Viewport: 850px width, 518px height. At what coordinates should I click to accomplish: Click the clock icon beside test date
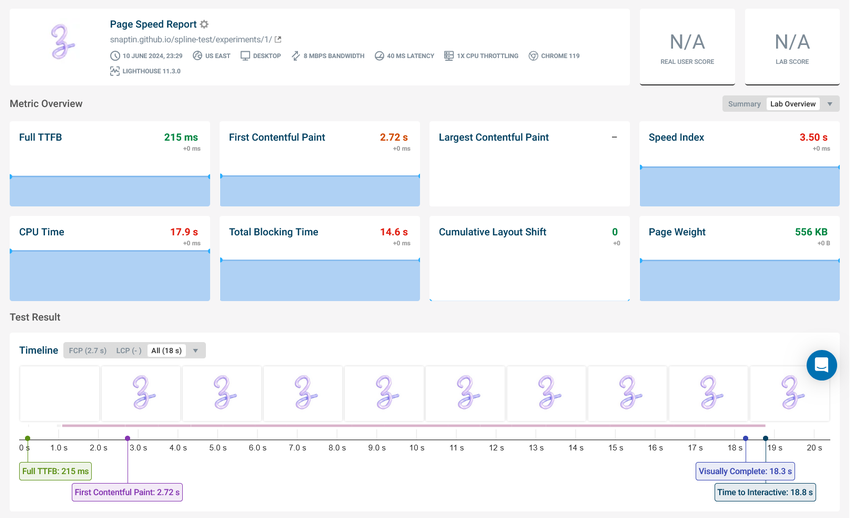[x=115, y=56]
